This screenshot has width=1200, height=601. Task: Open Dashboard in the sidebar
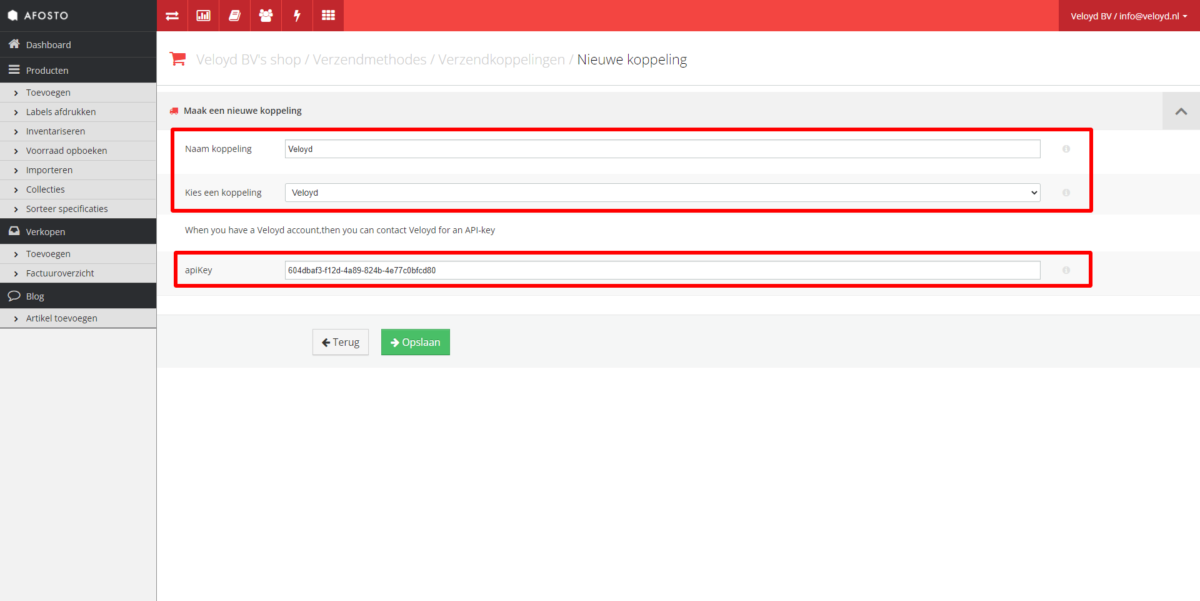[x=48, y=45]
